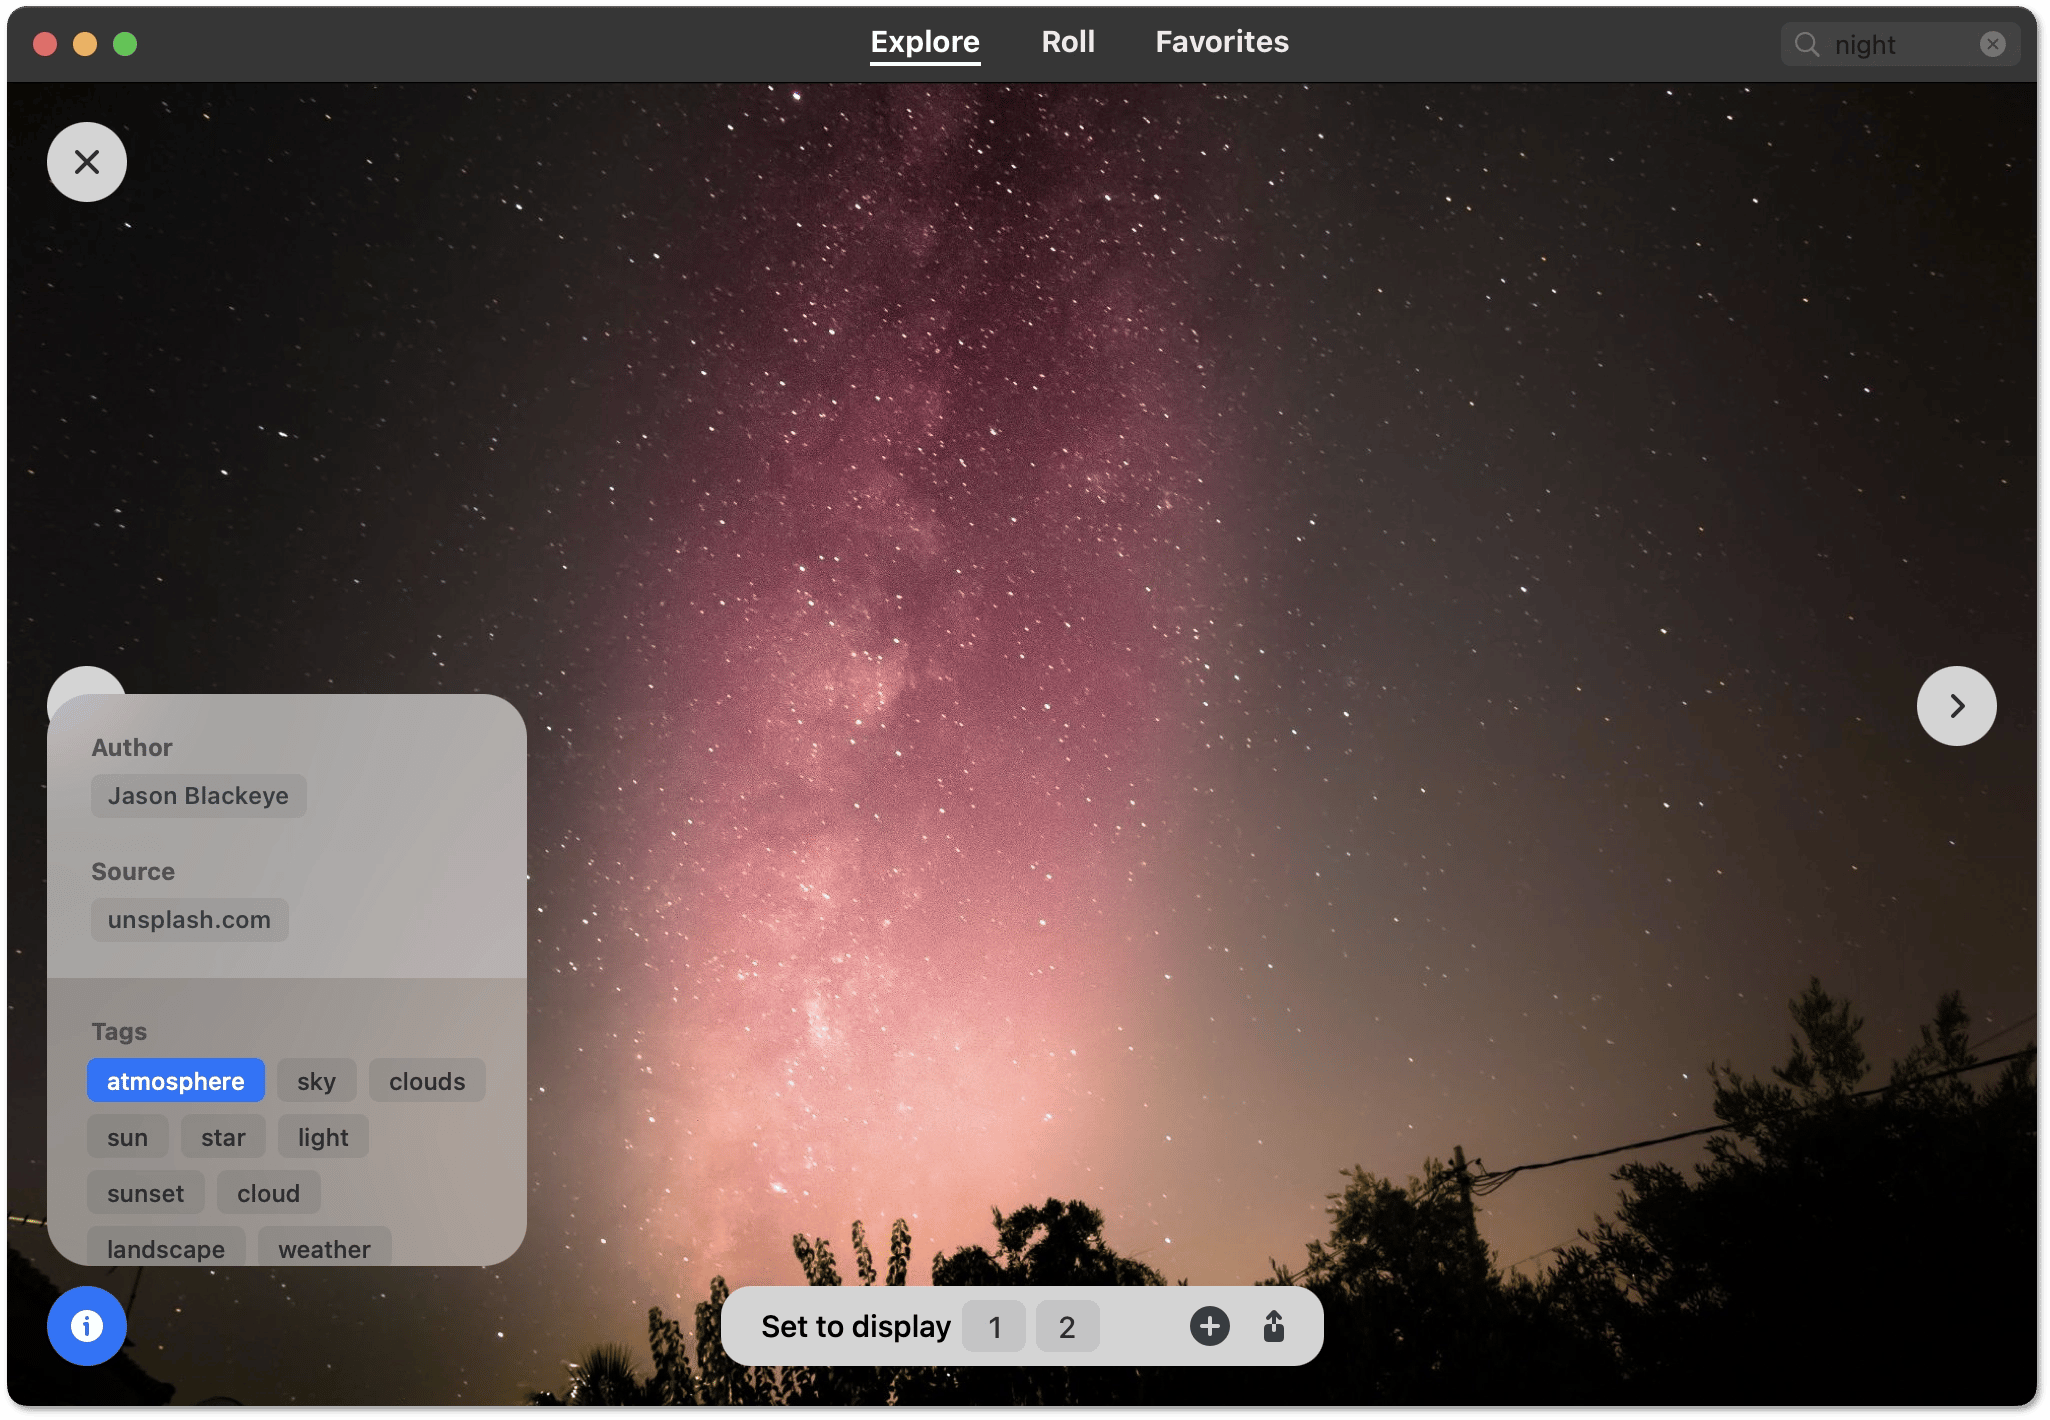Pick the sunset tag
Viewport: 2050px width, 1420px height.
click(x=146, y=1193)
